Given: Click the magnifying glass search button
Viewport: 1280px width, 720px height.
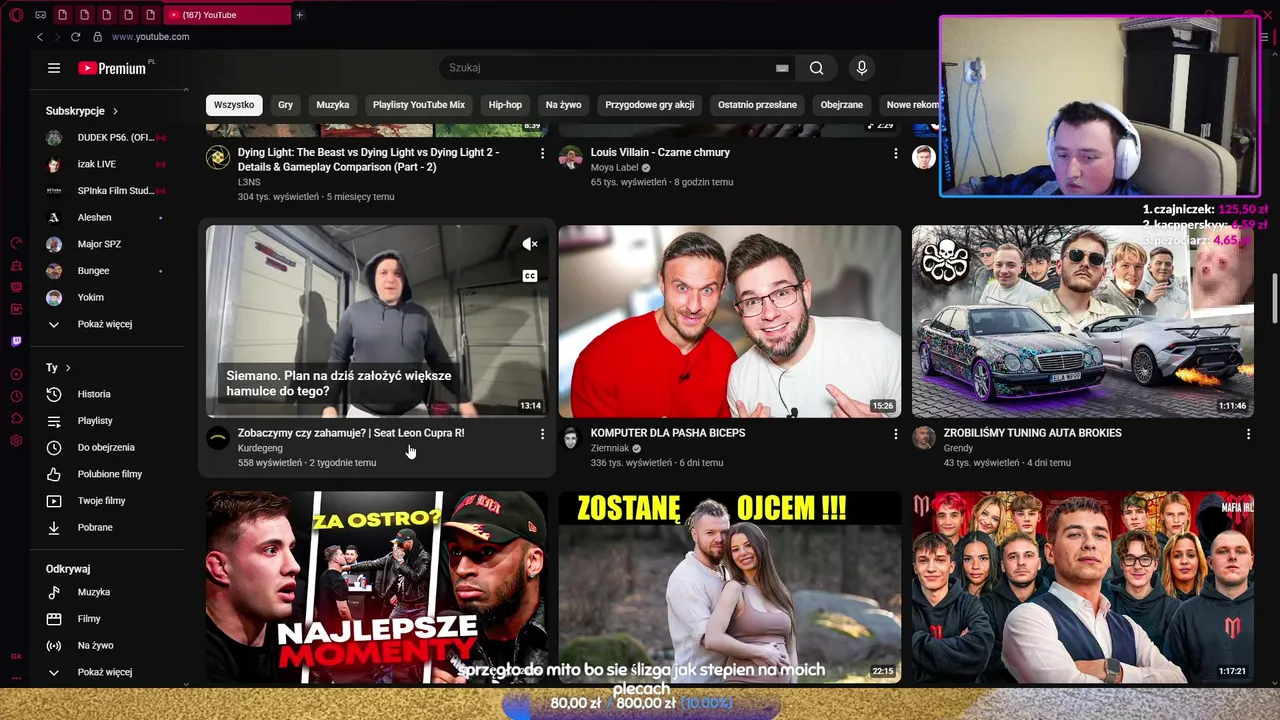Looking at the screenshot, I should pos(817,68).
